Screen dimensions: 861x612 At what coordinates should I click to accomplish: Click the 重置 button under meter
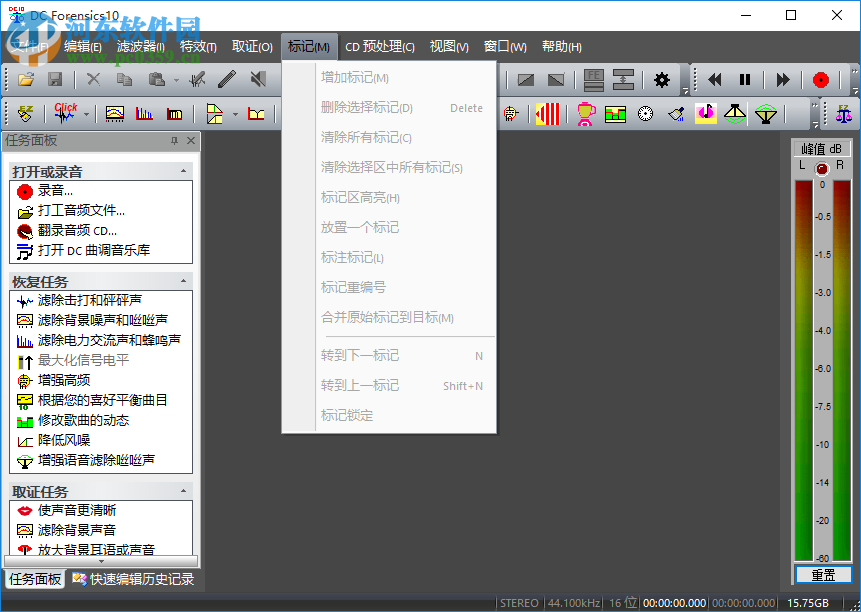pos(823,575)
